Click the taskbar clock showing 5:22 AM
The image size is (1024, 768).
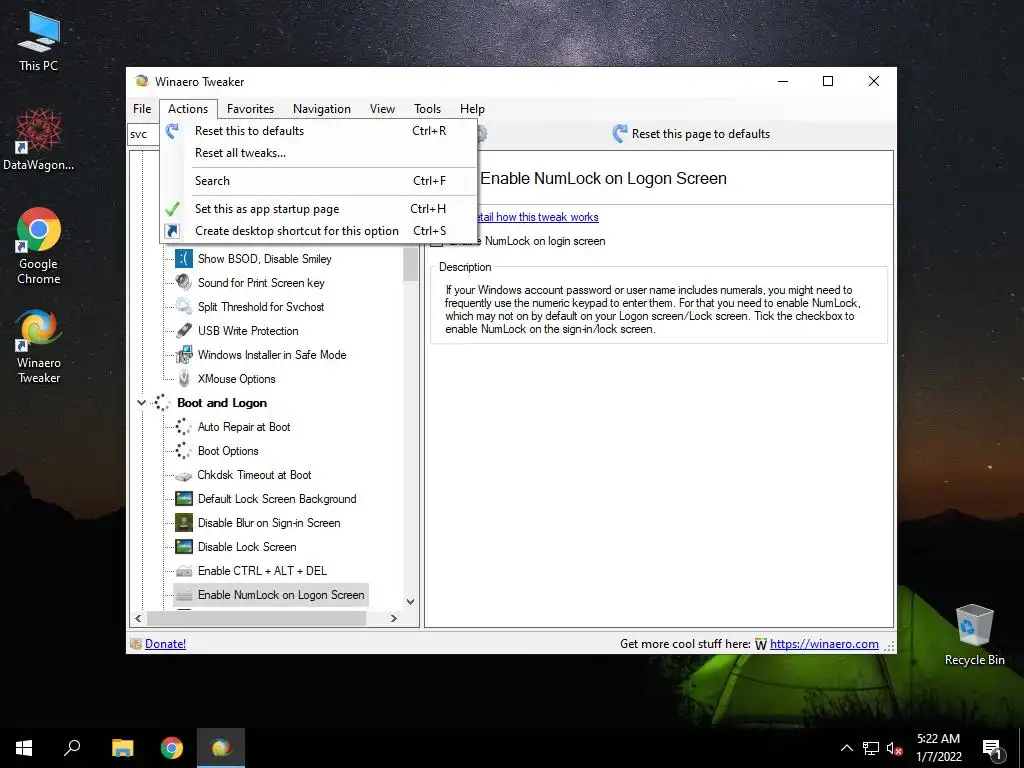[x=938, y=748]
